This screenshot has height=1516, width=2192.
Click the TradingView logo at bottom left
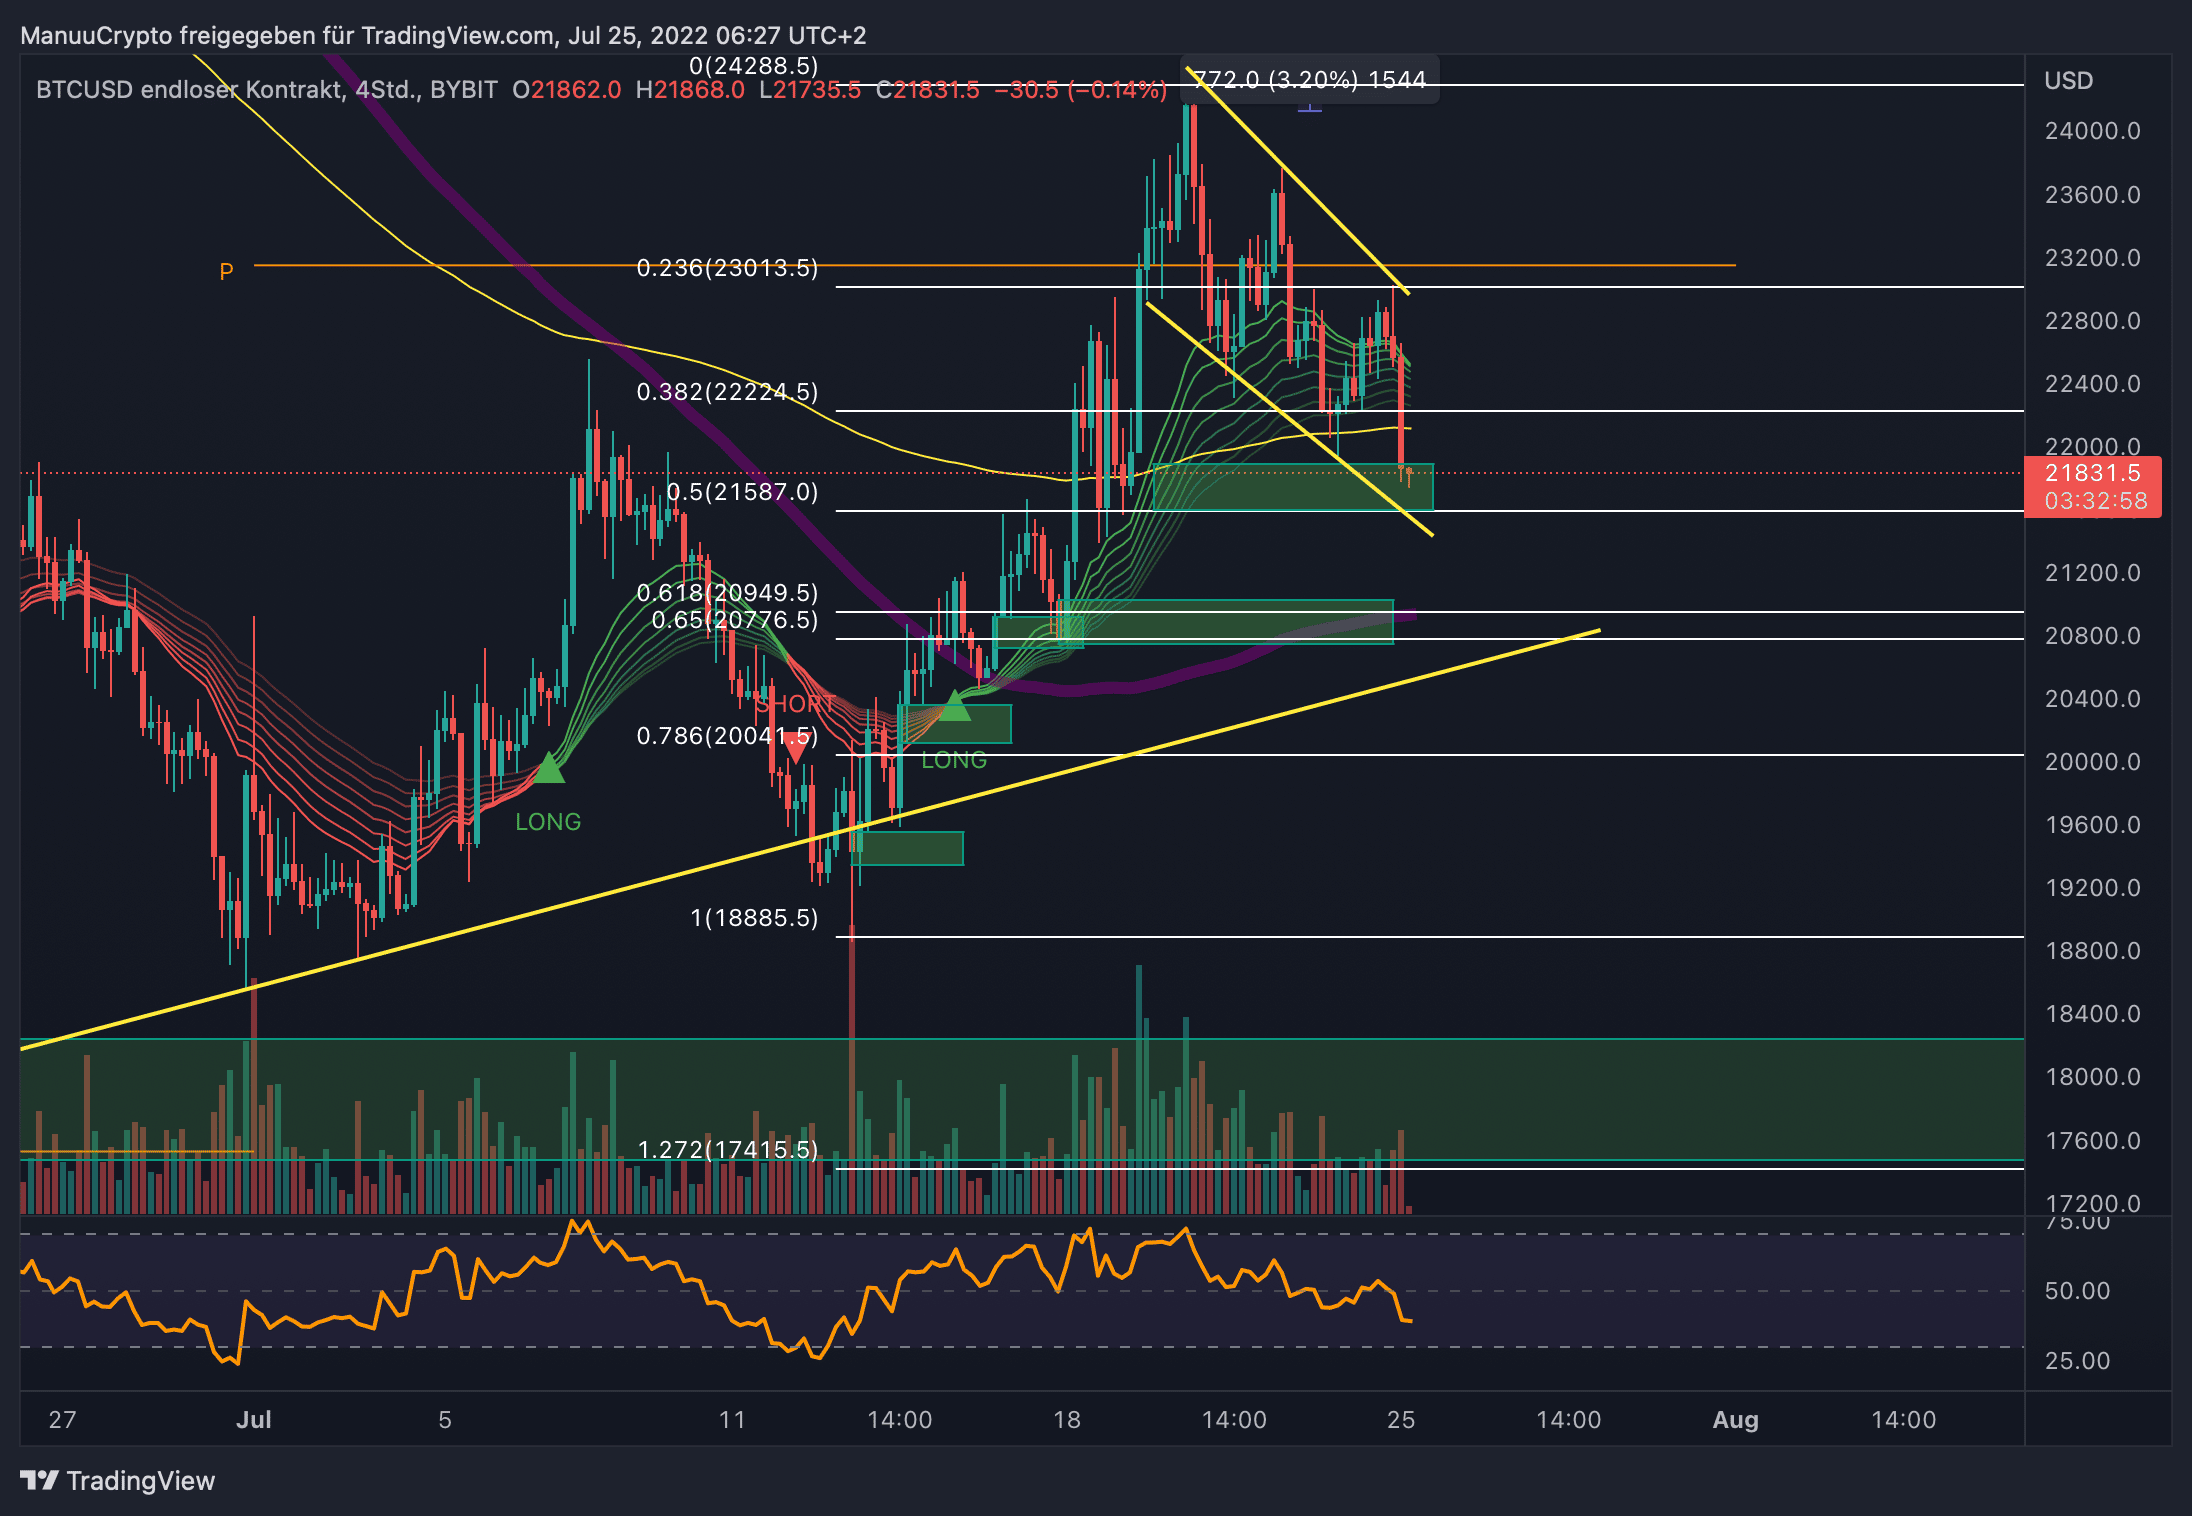pos(117,1480)
